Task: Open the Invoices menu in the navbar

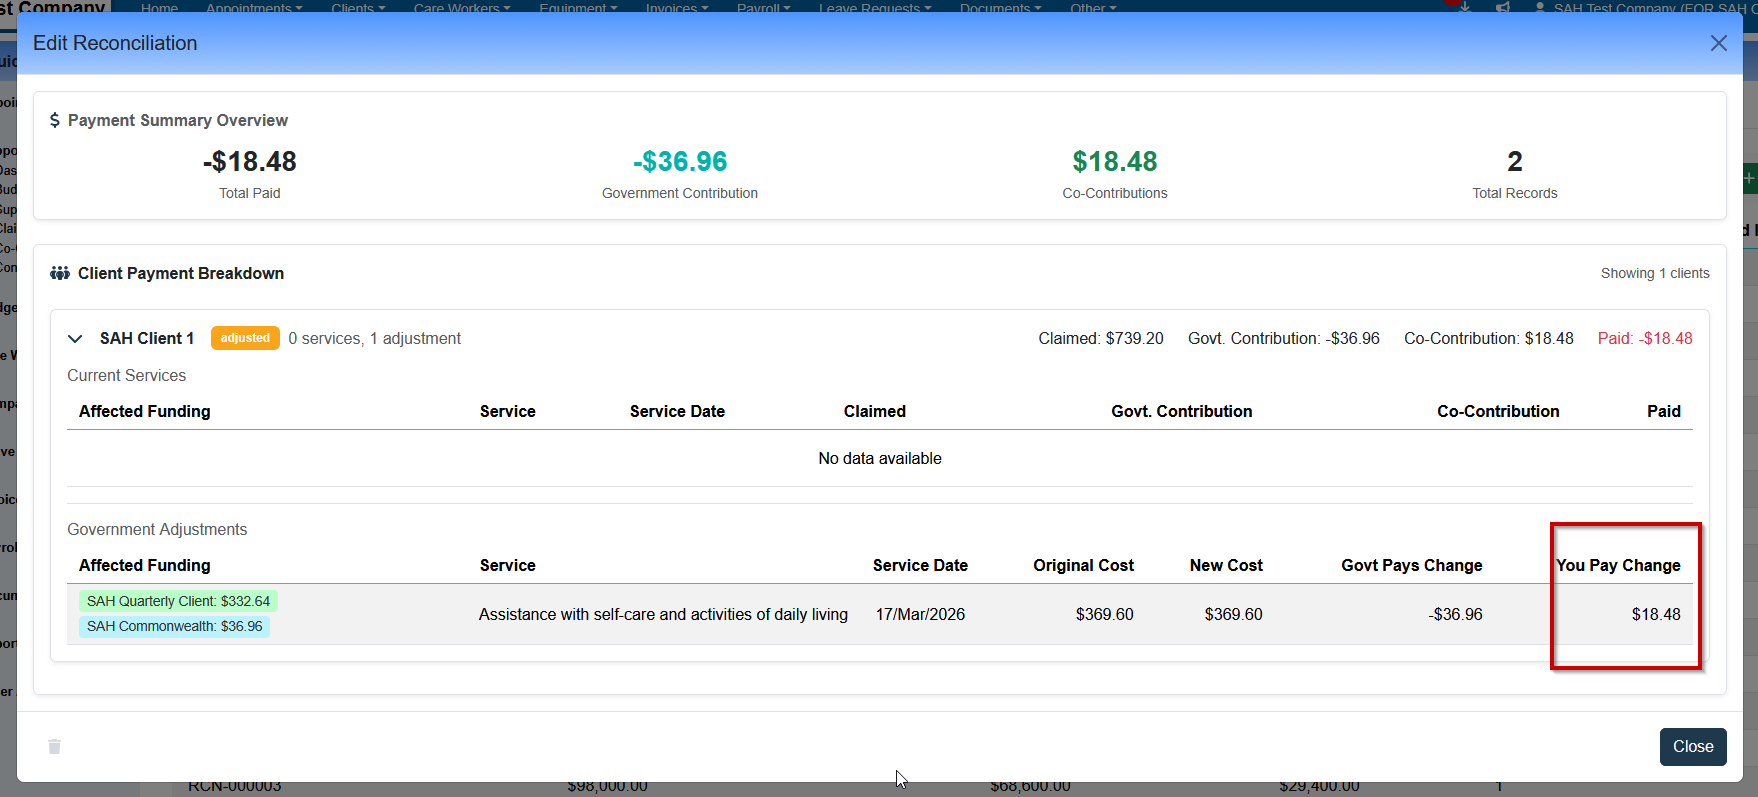Action: point(677,7)
